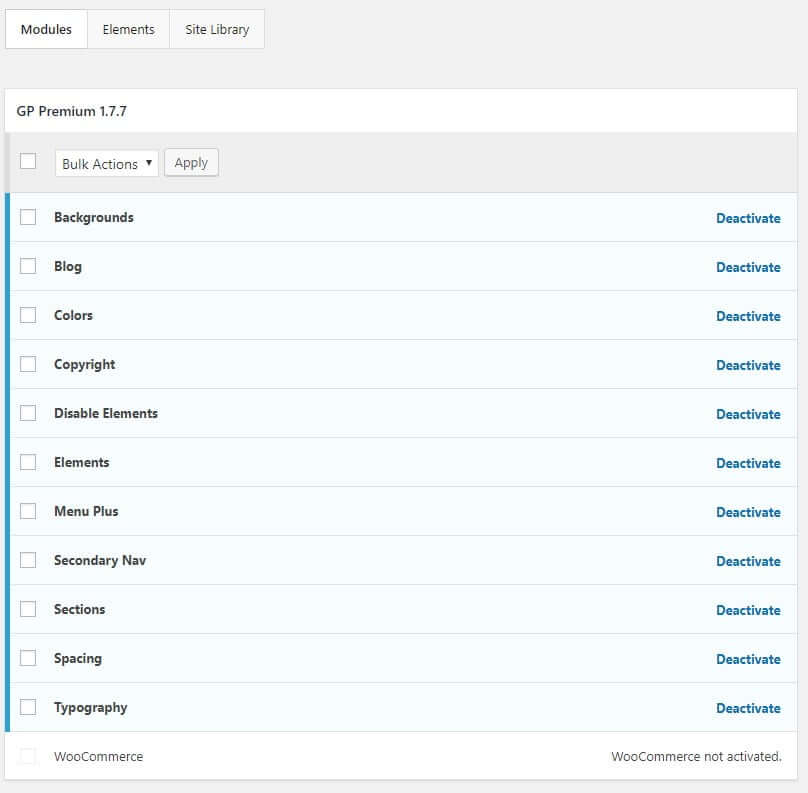Click the Spacing module name
This screenshot has width=808, height=793.
pos(78,658)
